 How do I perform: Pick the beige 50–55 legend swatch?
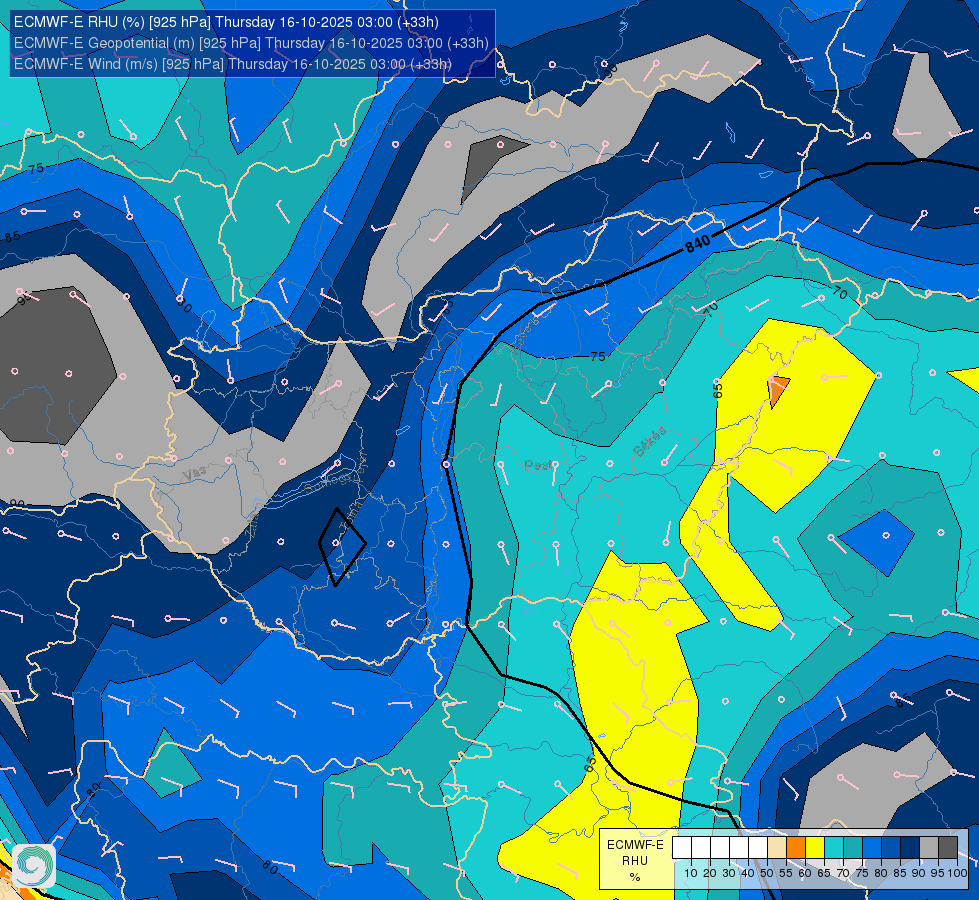pos(777,848)
